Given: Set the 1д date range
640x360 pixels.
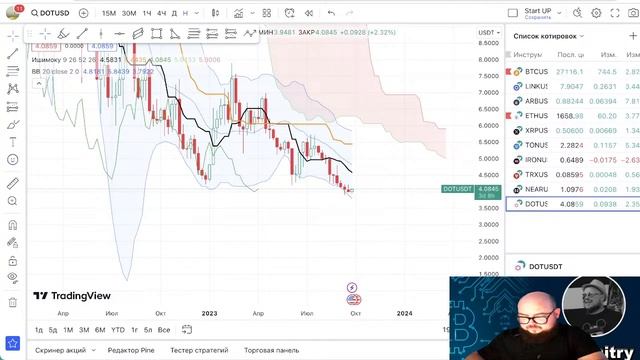Looking at the screenshot, I should click(39, 330).
